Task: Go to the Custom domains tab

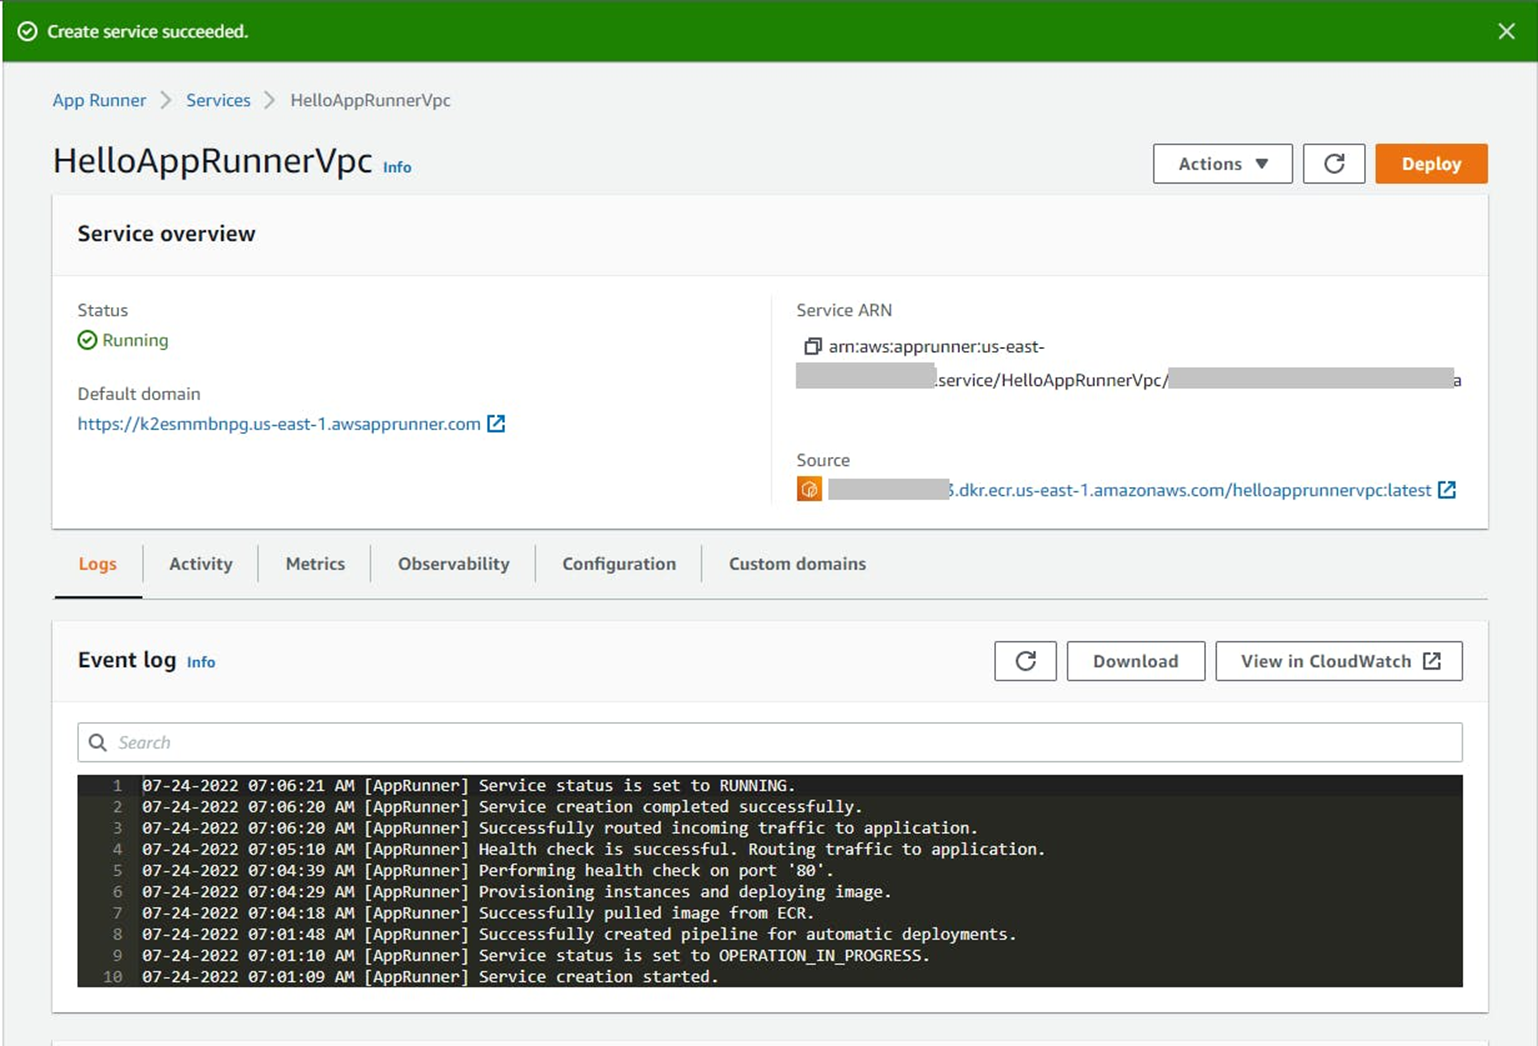Action: click(x=797, y=564)
